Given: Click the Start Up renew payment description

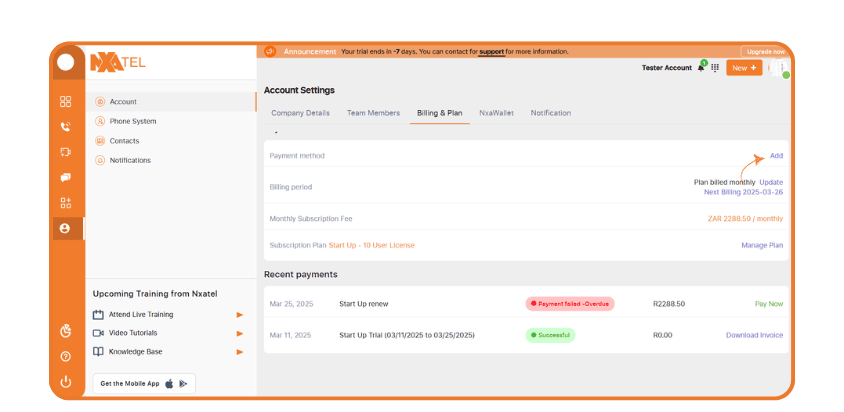Looking at the screenshot, I should click(x=363, y=304).
